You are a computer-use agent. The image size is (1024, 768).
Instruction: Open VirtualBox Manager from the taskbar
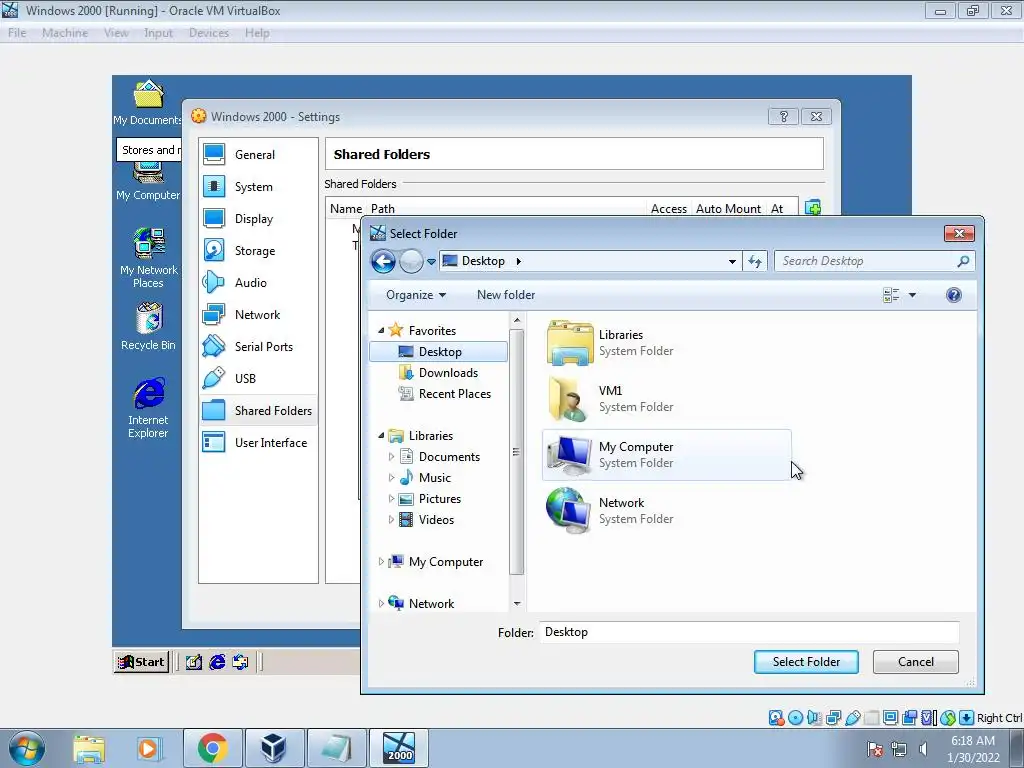274,748
